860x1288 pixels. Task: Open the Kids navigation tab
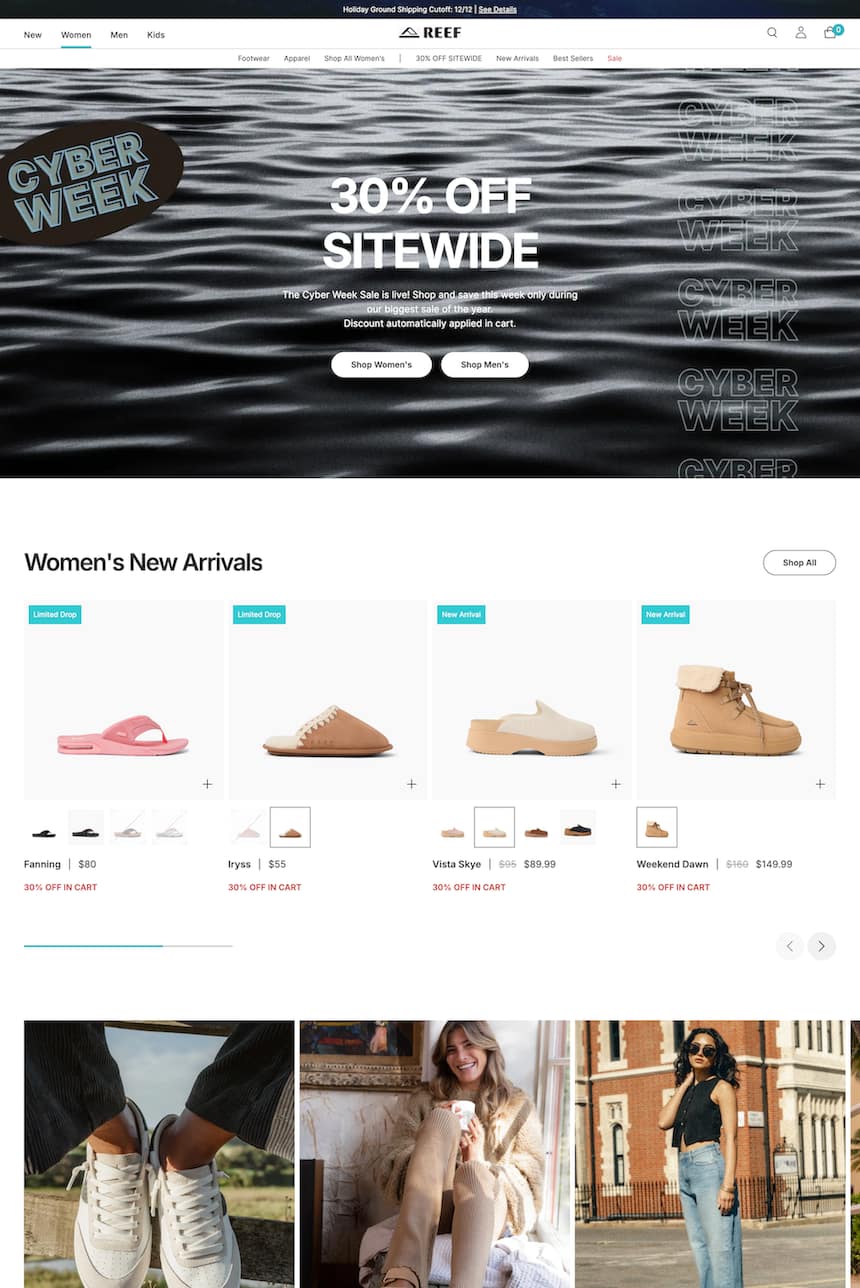click(x=156, y=35)
